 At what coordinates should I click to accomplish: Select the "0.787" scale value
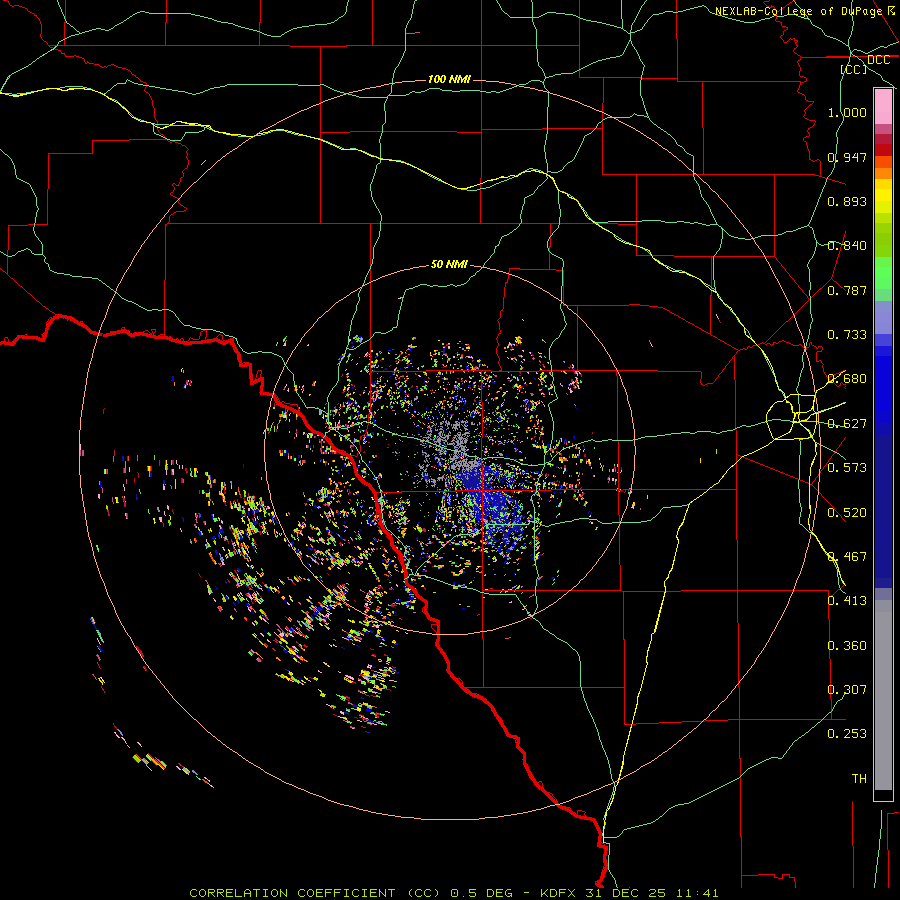847,290
